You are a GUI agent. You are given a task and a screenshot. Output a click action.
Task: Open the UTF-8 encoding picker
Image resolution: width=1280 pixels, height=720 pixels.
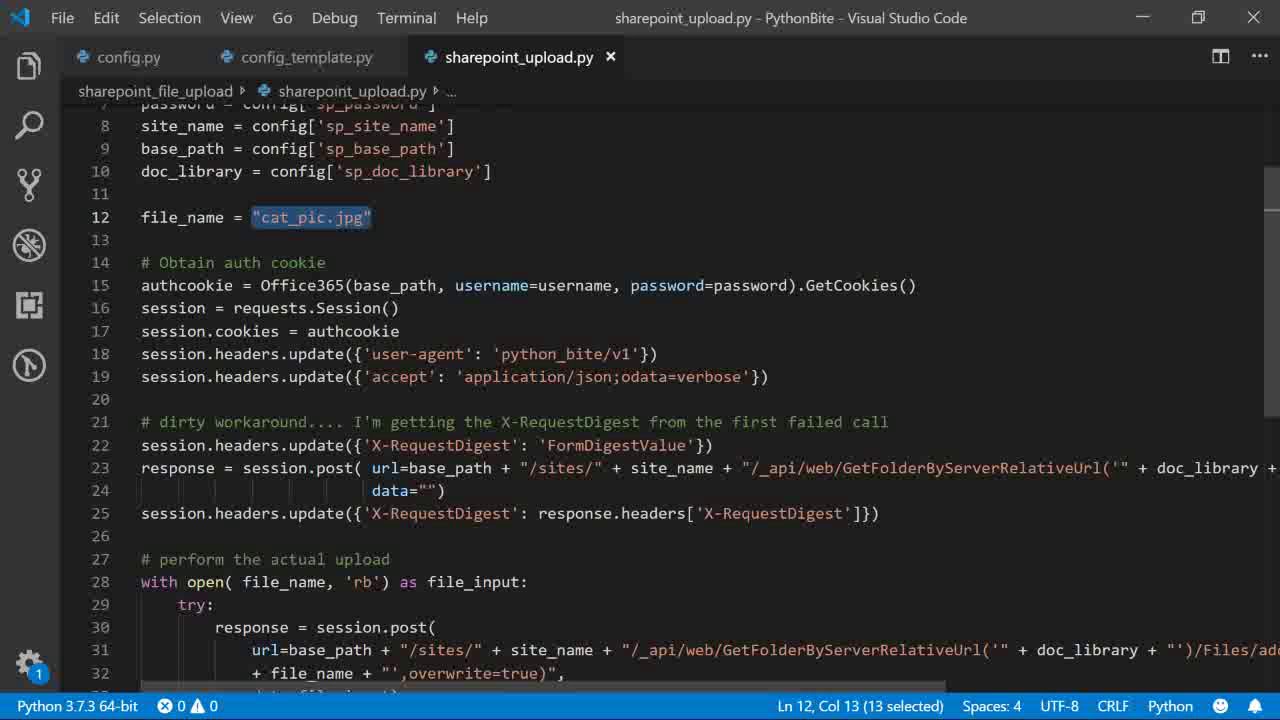click(1059, 706)
